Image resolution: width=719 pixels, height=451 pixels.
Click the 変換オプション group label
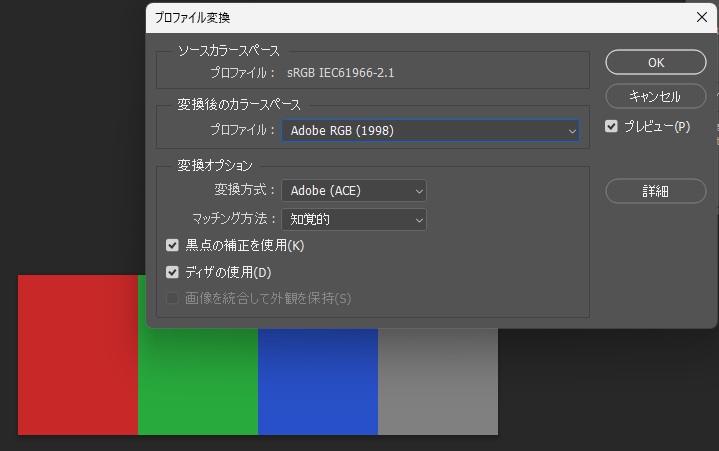[x=215, y=165]
